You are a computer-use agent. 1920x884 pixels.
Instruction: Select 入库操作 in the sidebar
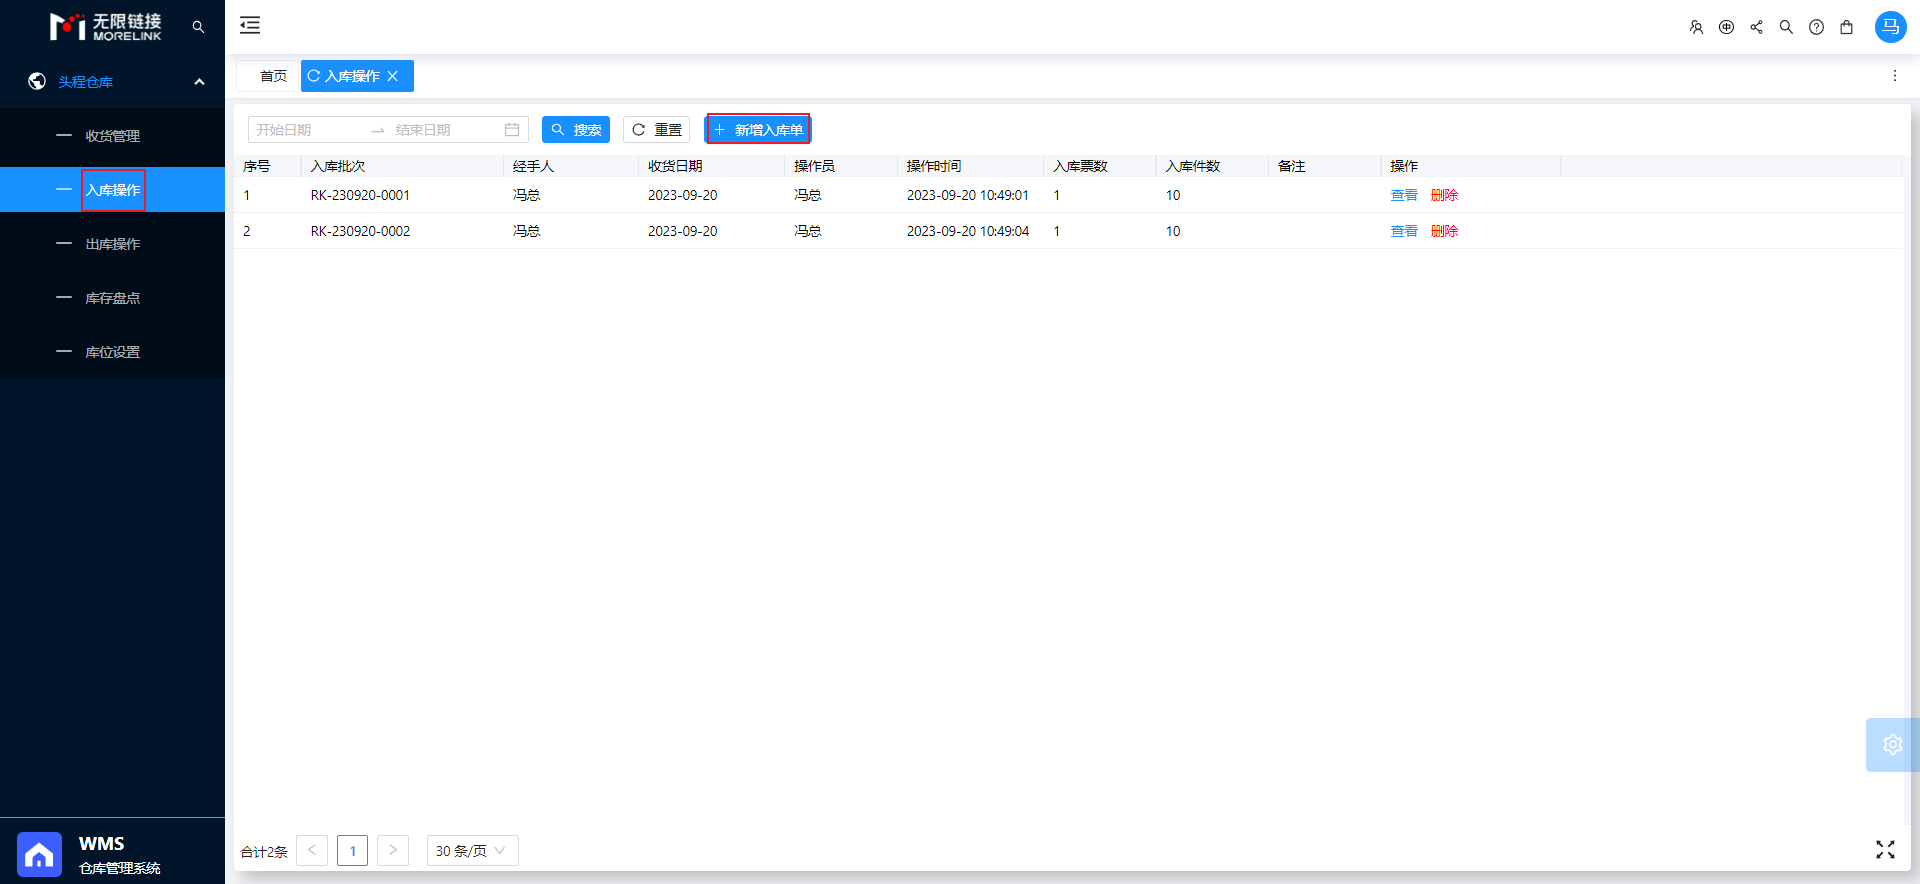[112, 190]
